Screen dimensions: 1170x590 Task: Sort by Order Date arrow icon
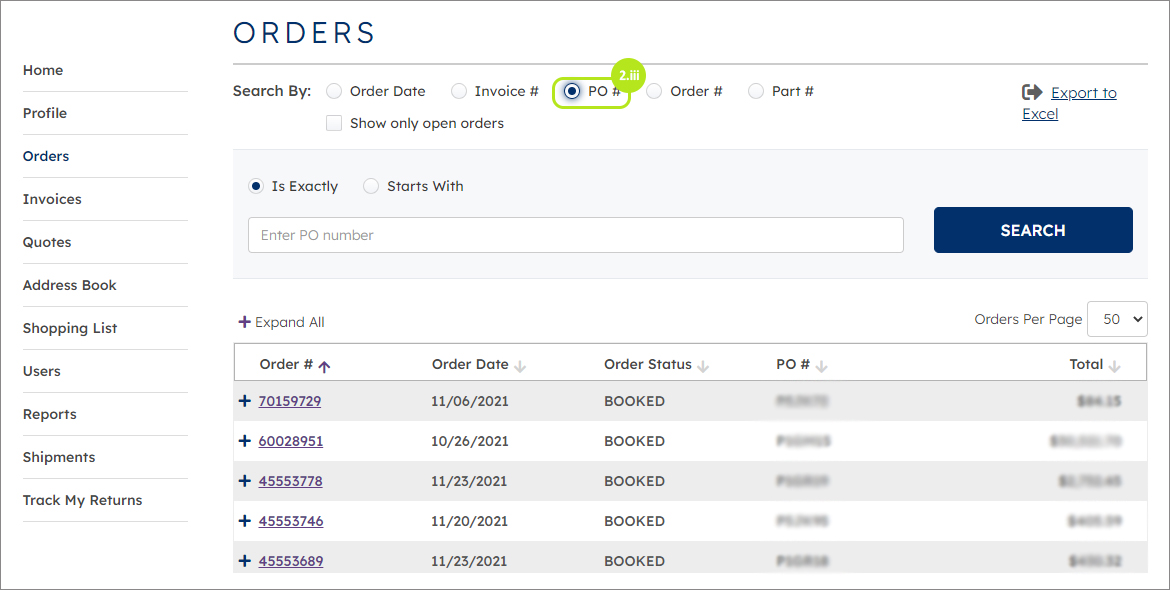coord(520,366)
